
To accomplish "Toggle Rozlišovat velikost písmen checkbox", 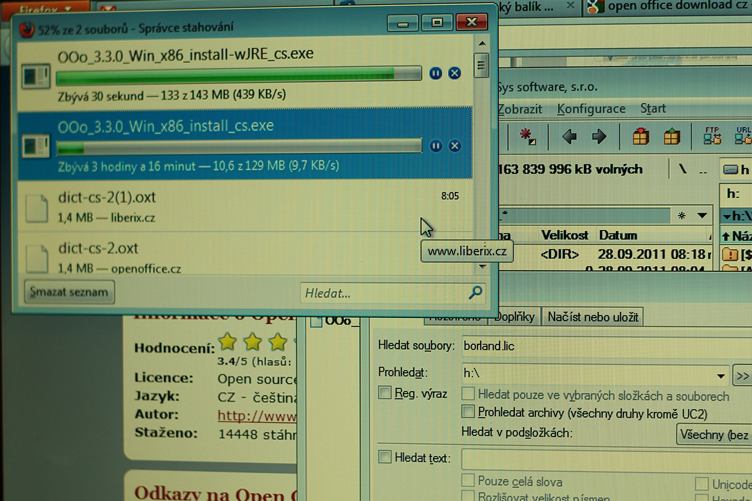I will click(468, 495).
